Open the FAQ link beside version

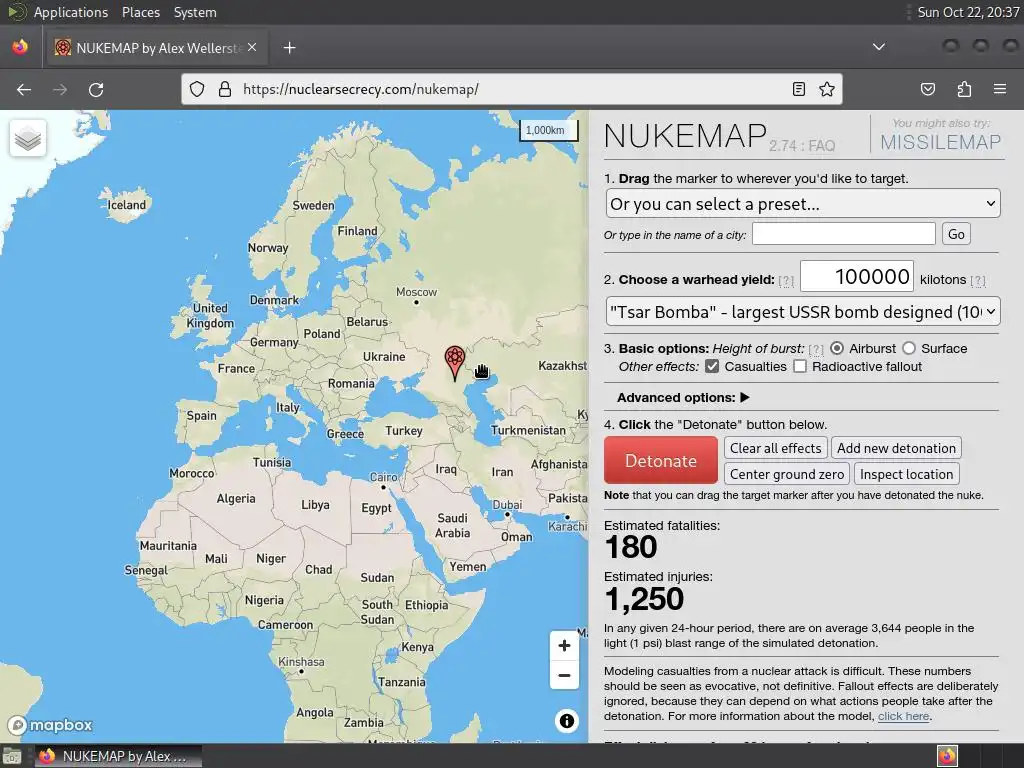pyautogui.click(x=822, y=146)
